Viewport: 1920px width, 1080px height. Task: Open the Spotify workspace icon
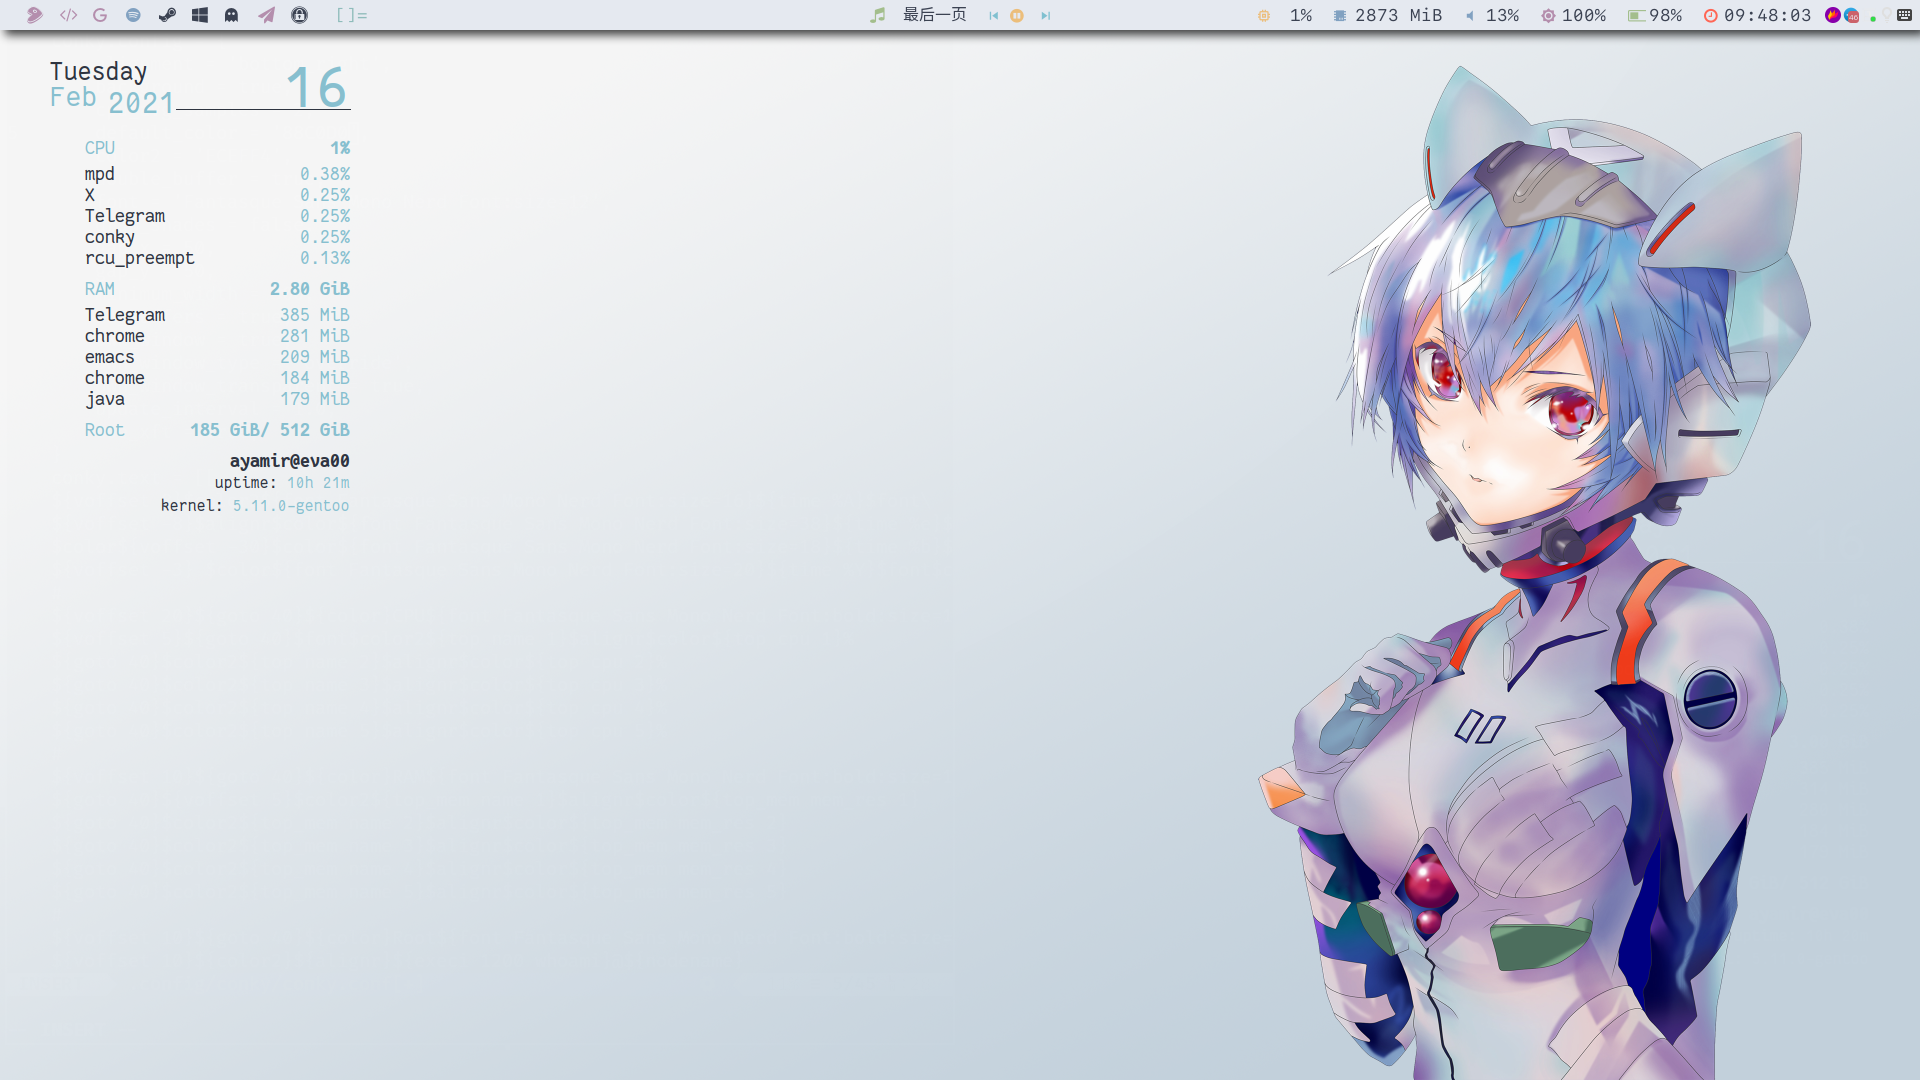pyautogui.click(x=133, y=15)
